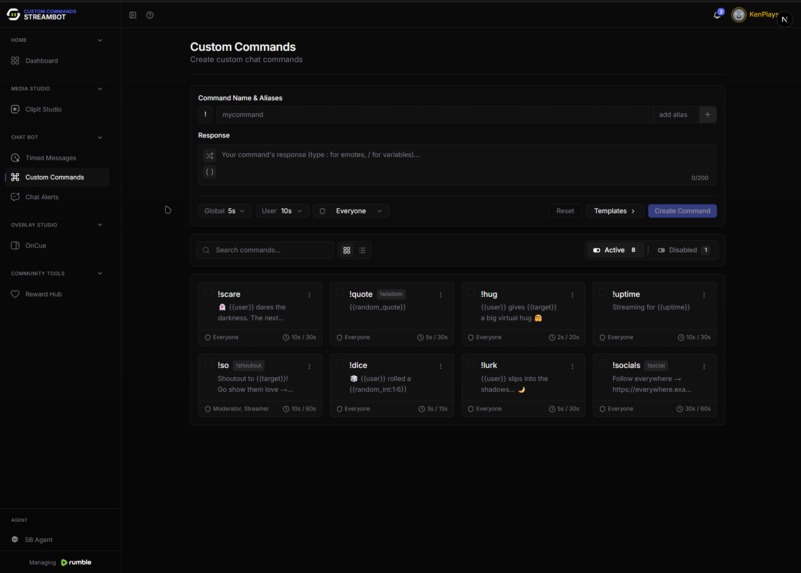Collapse the Community Tools section
The height and width of the screenshot is (573, 801).
100,274
